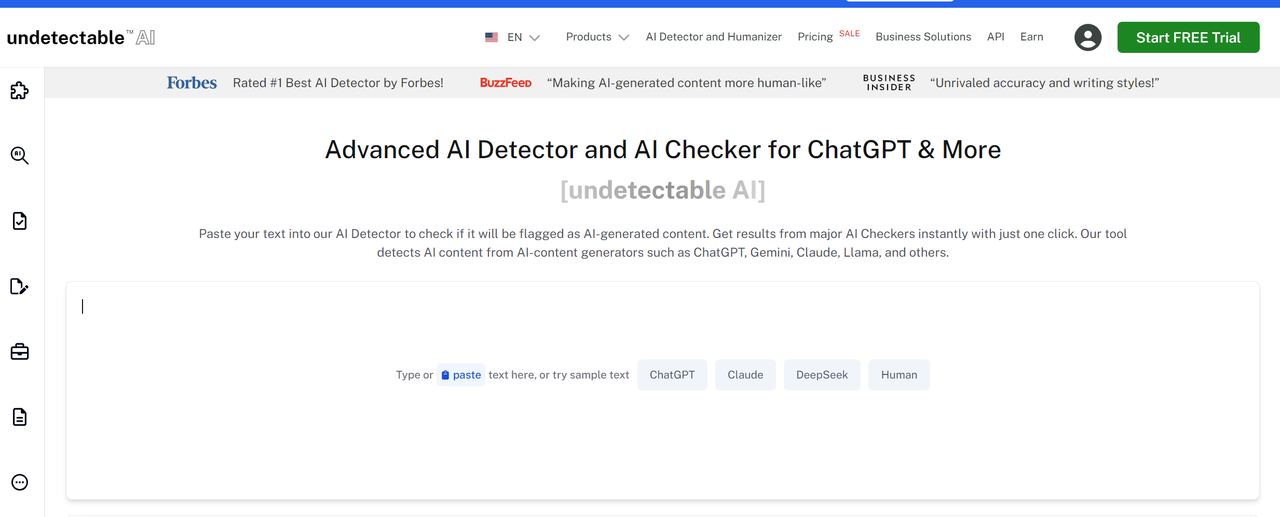Click the Forbes logo in banner
Image resolution: width=1280 pixels, height=517 pixels.
[x=192, y=83]
